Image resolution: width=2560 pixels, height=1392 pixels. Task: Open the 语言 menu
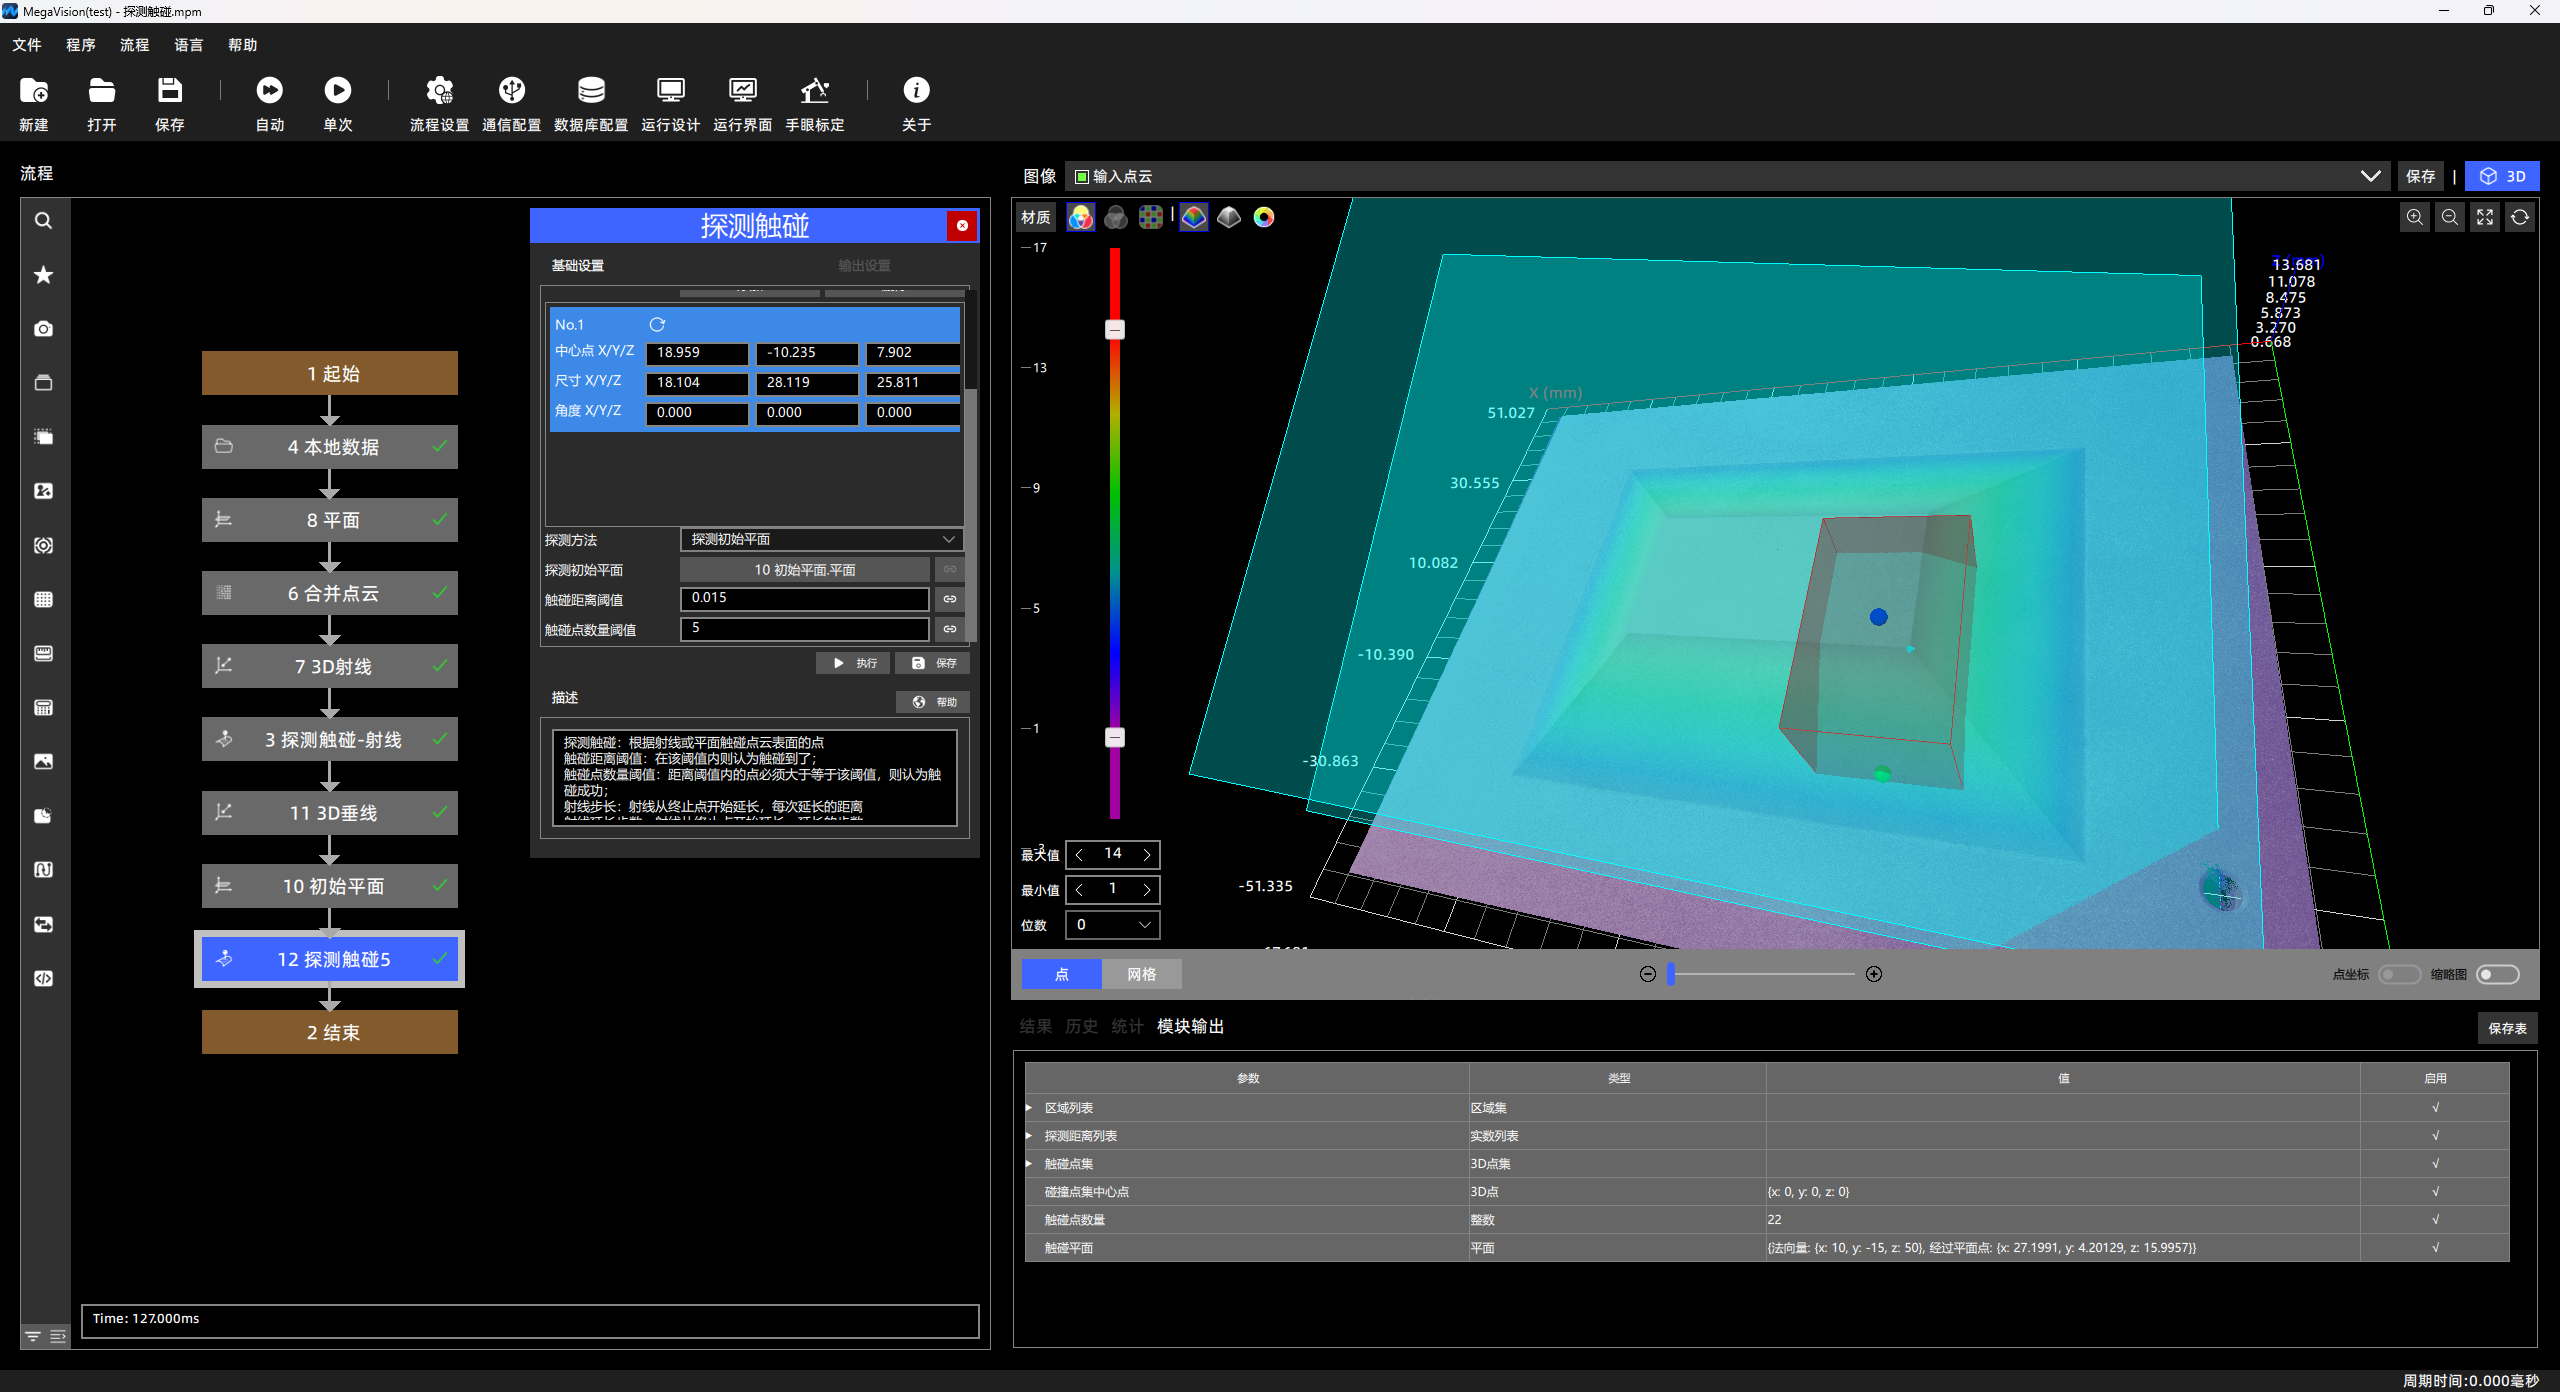189,45
